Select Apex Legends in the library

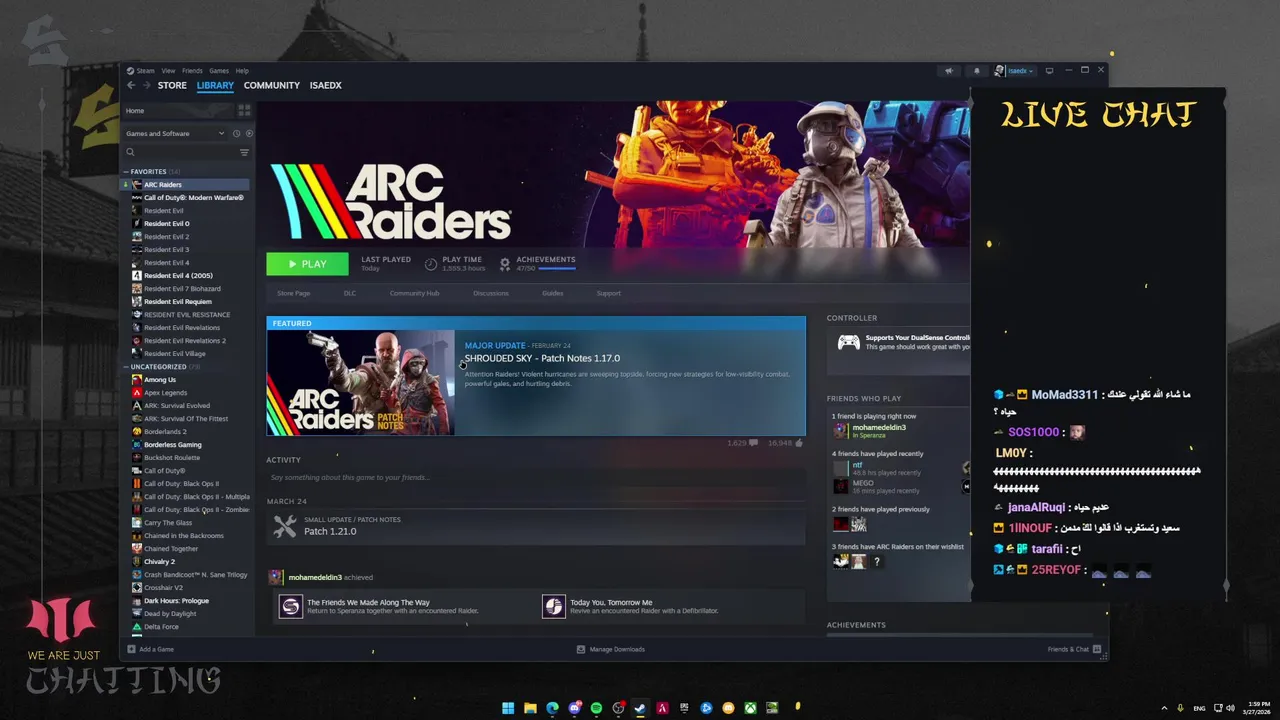point(165,393)
